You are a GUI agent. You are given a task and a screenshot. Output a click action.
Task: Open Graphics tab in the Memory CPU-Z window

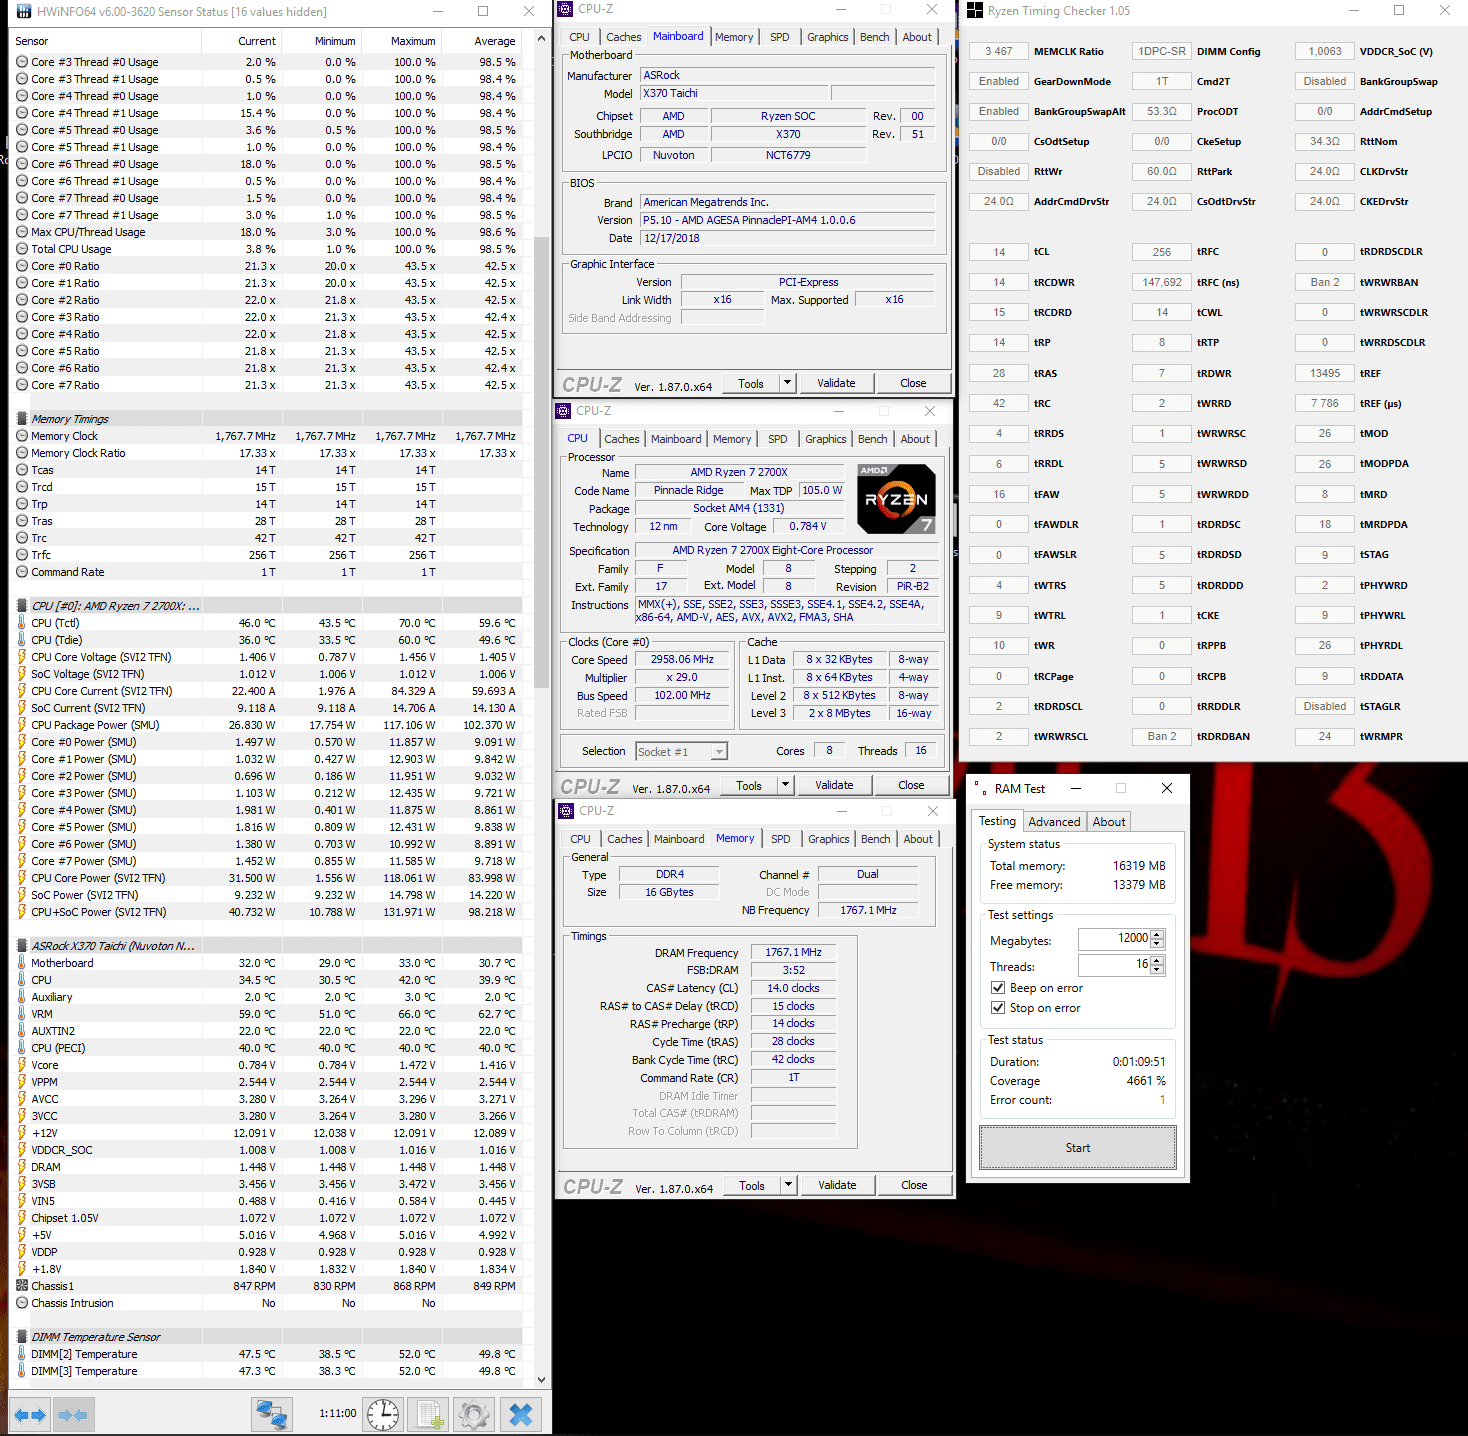click(829, 839)
